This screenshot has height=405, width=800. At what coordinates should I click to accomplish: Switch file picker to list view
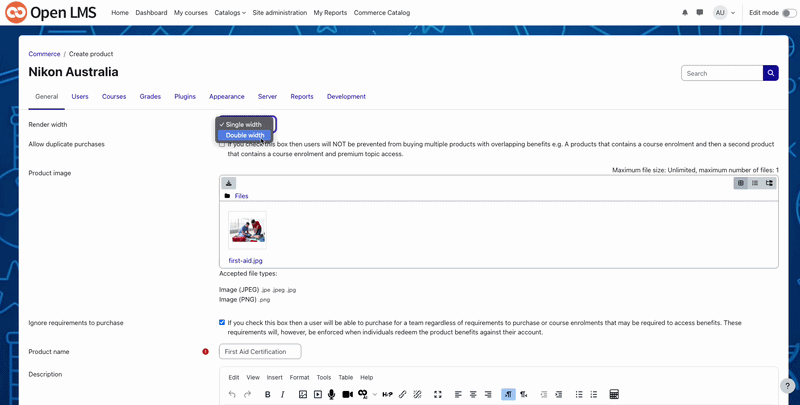[x=755, y=183]
